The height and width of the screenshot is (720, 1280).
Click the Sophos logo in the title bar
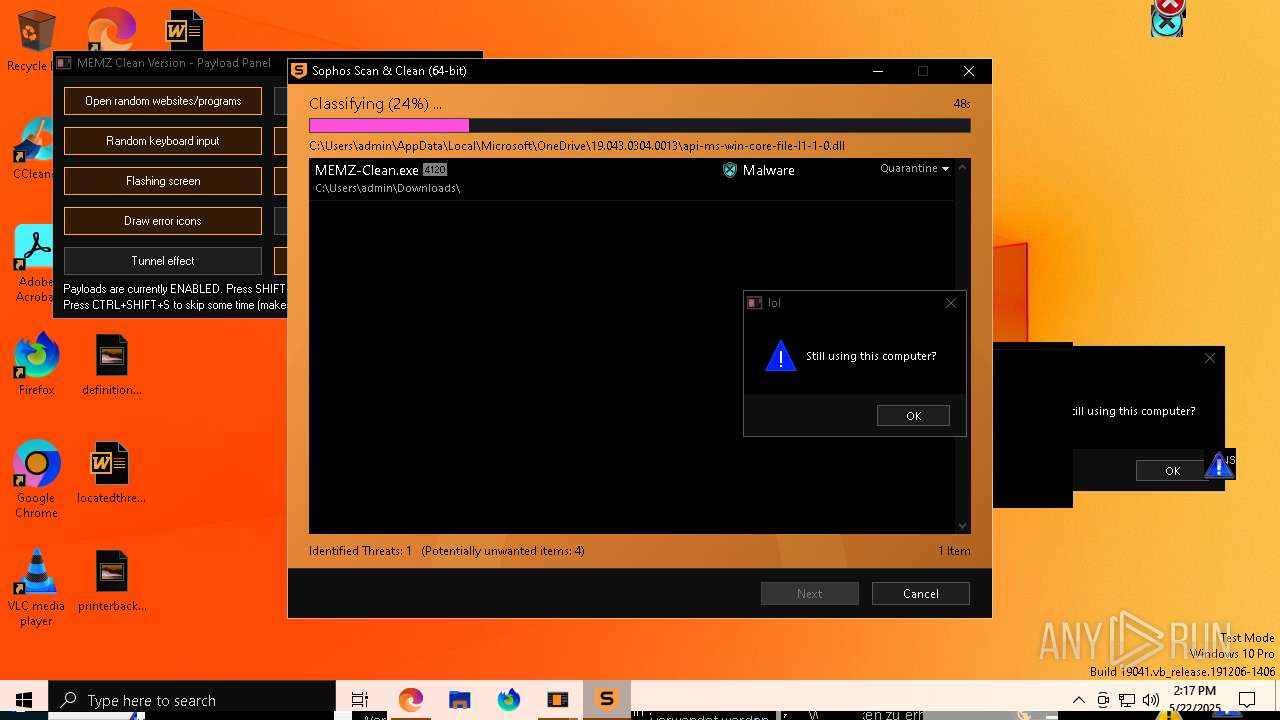tap(299, 71)
